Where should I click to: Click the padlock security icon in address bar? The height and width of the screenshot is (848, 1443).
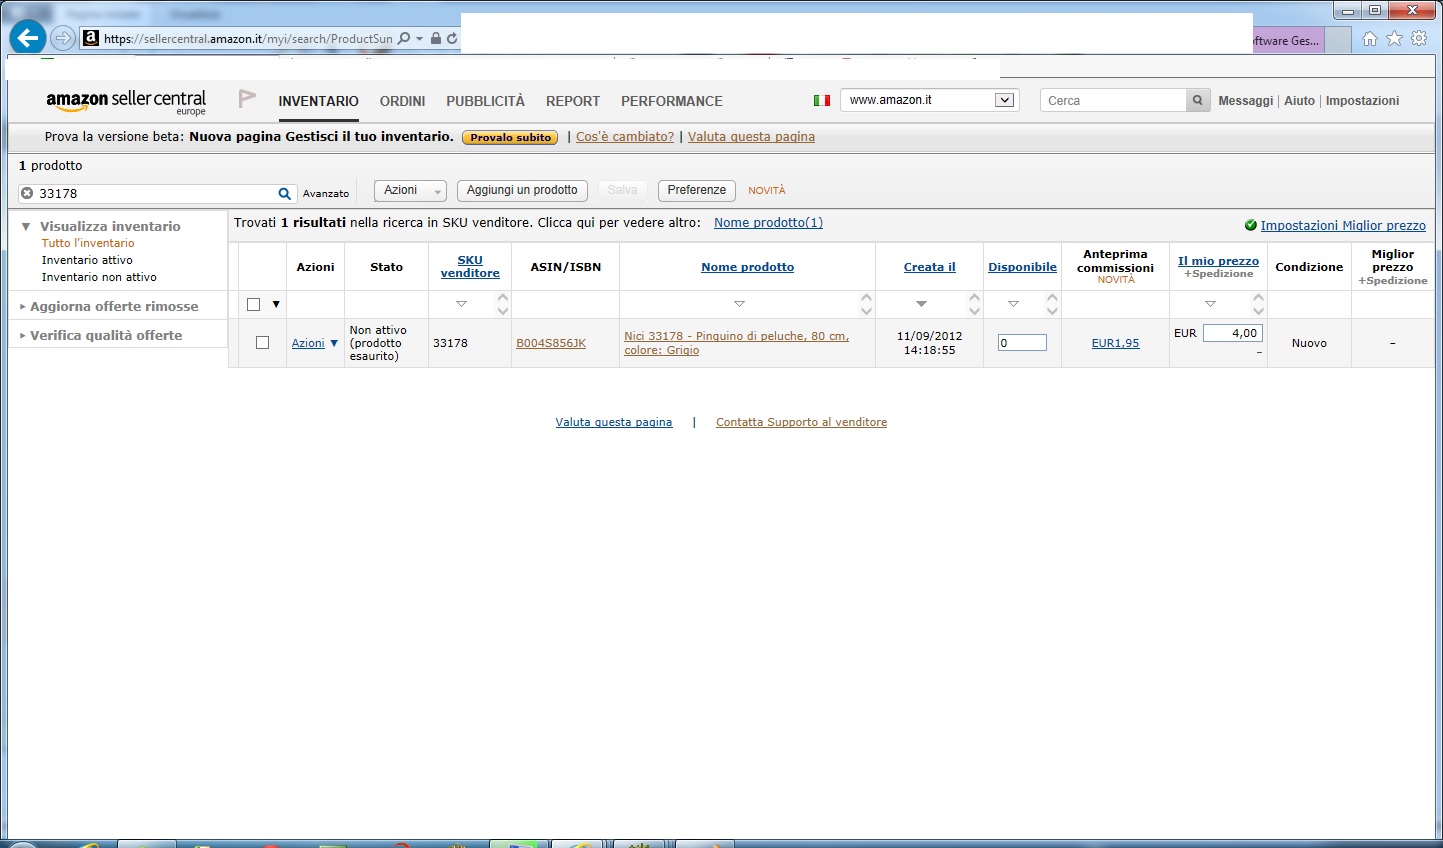(x=436, y=39)
